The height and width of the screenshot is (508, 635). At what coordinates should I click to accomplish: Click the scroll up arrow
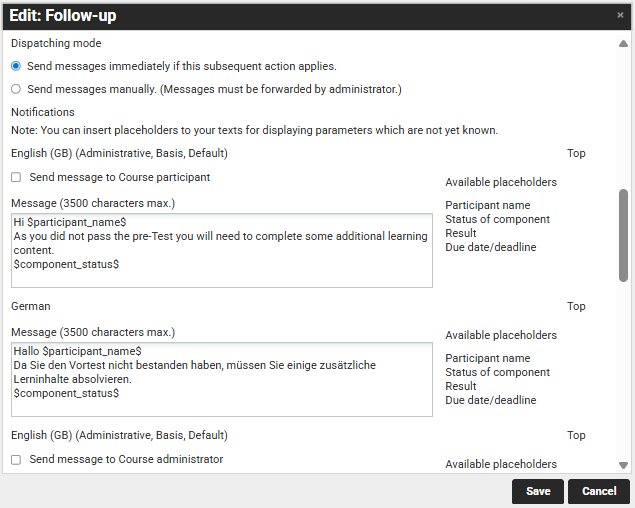coord(623,44)
